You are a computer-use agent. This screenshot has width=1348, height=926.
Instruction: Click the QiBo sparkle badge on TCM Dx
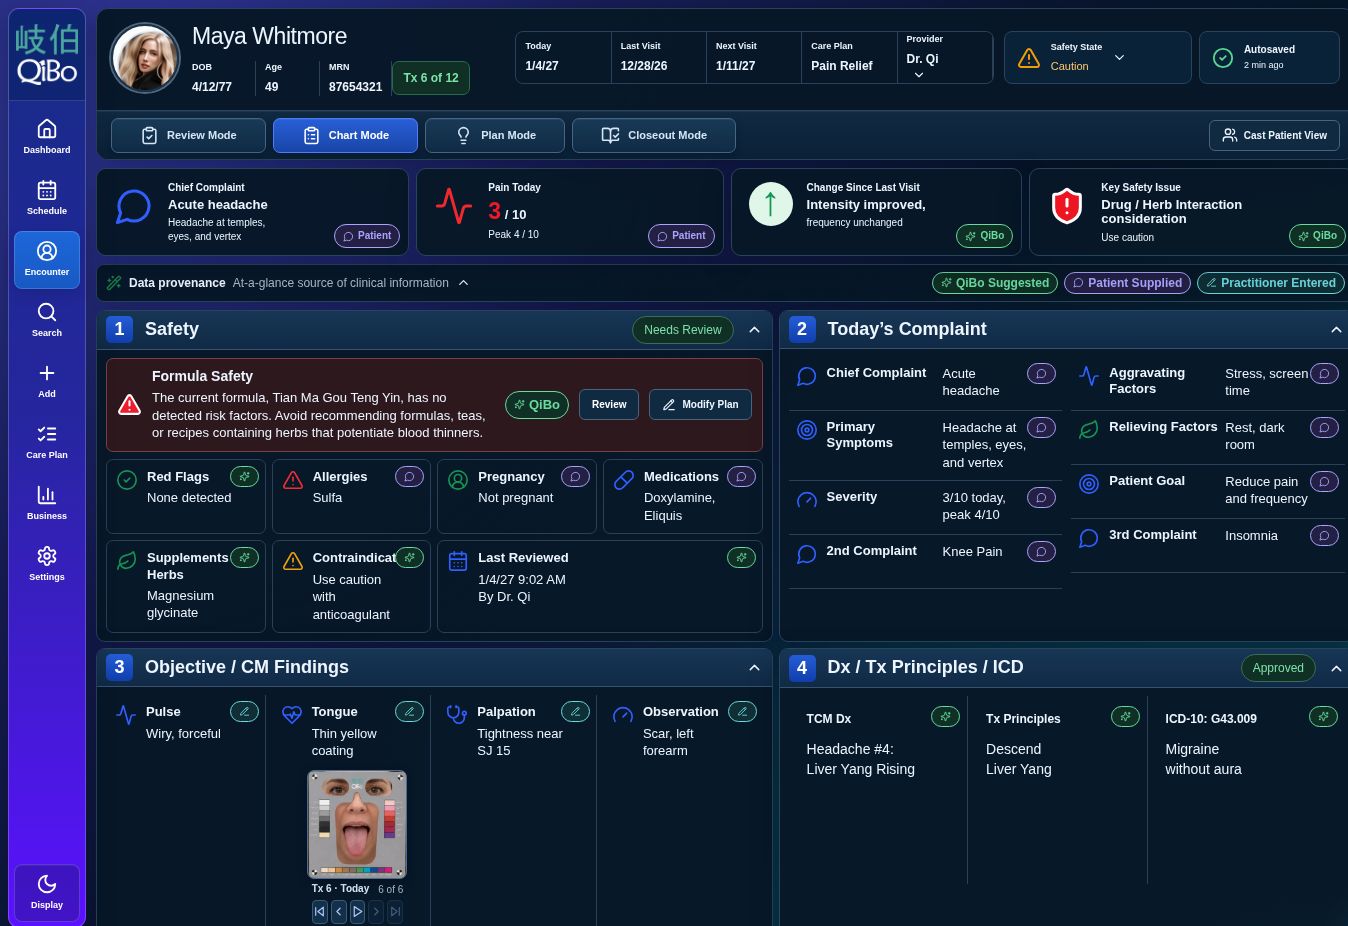click(x=945, y=716)
